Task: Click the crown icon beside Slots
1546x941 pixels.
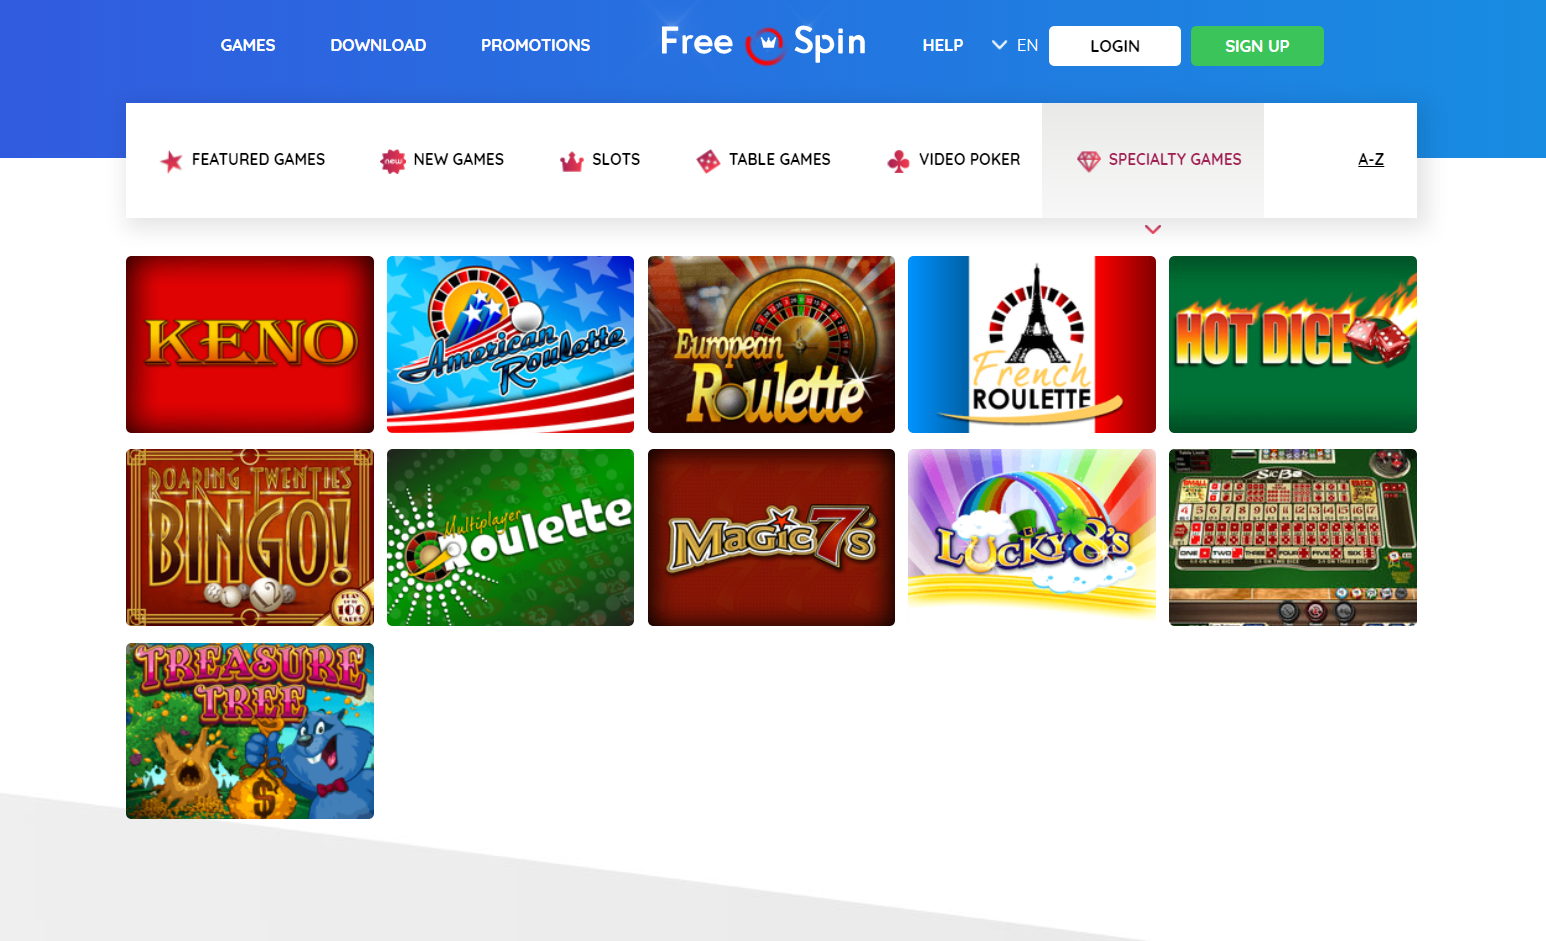Action: (571, 160)
